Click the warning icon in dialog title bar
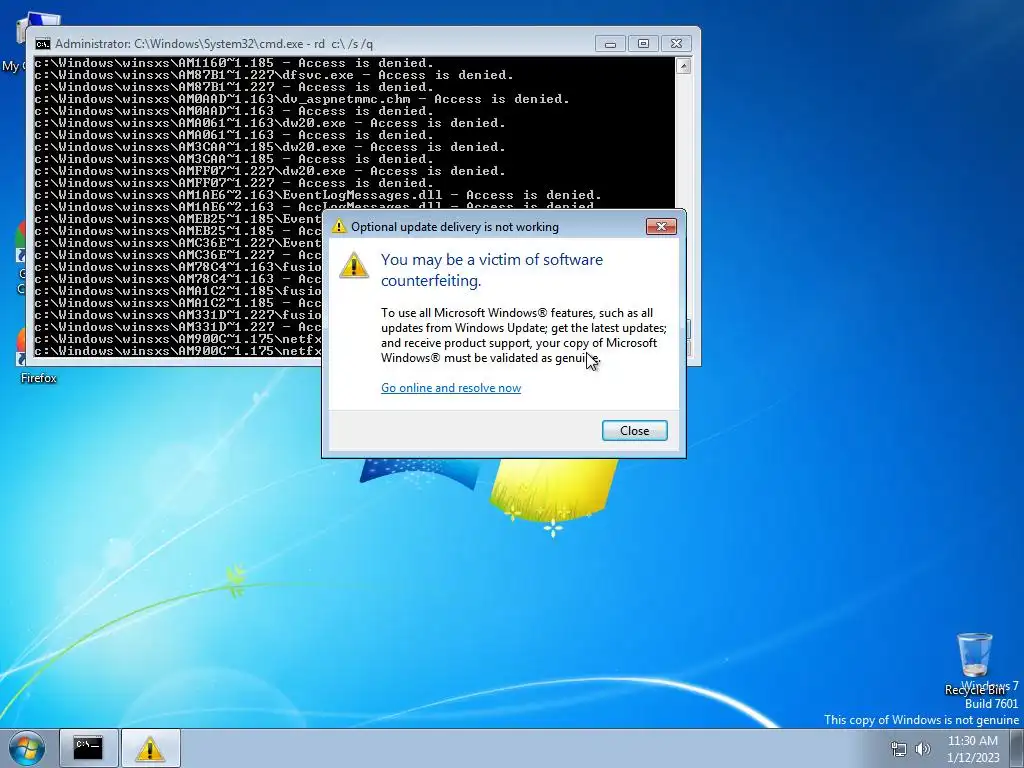 coord(338,227)
